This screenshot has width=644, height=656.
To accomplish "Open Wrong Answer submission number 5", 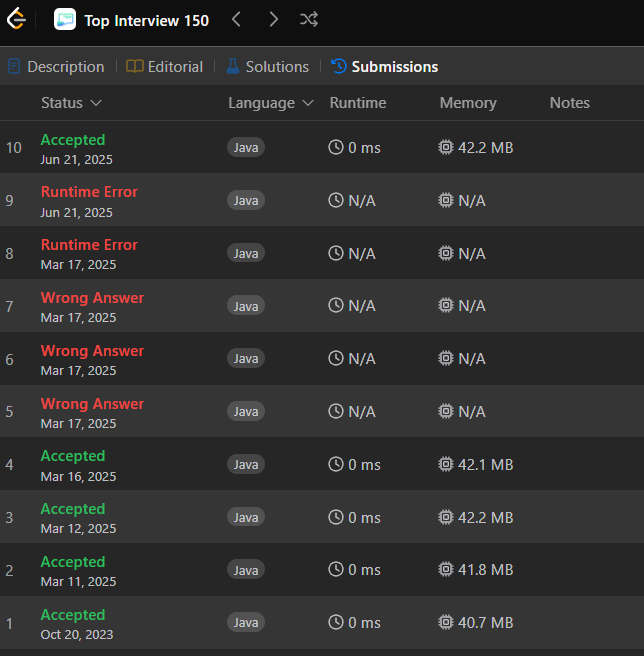I will [322, 411].
